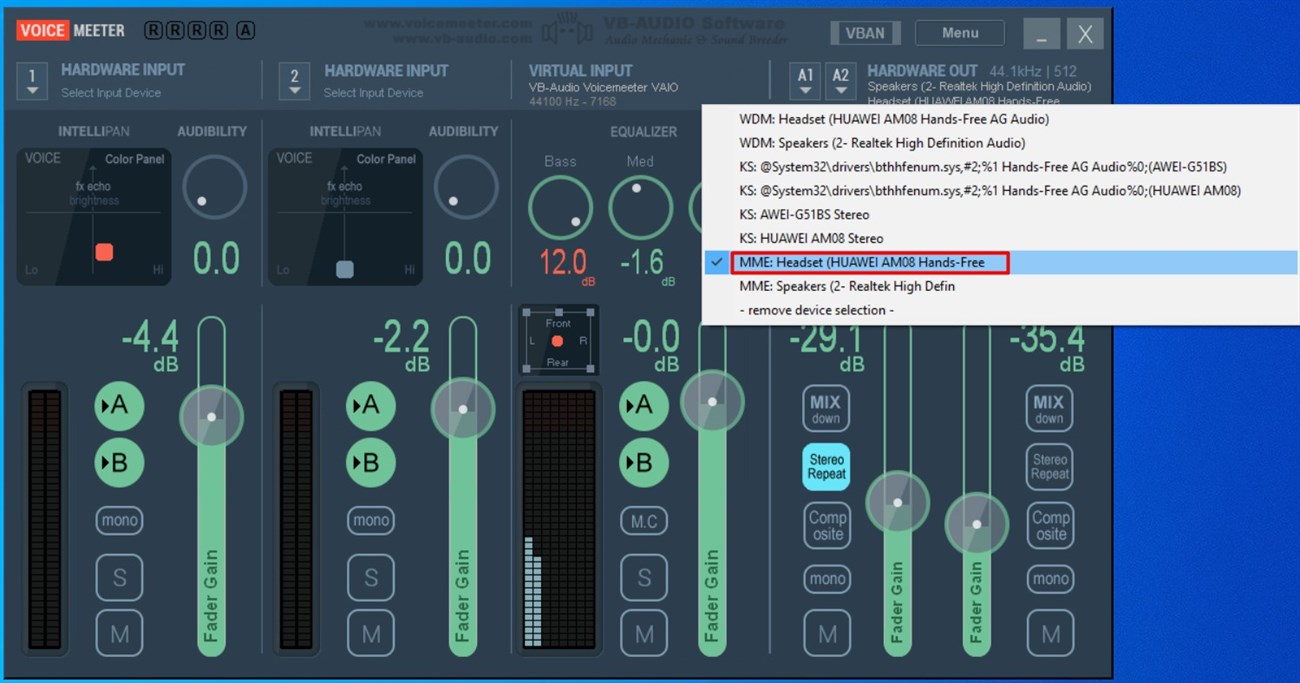The height and width of the screenshot is (683, 1300).
Task: Toggle bus A on the Virtual Input strip
Action: pyautogui.click(x=644, y=405)
